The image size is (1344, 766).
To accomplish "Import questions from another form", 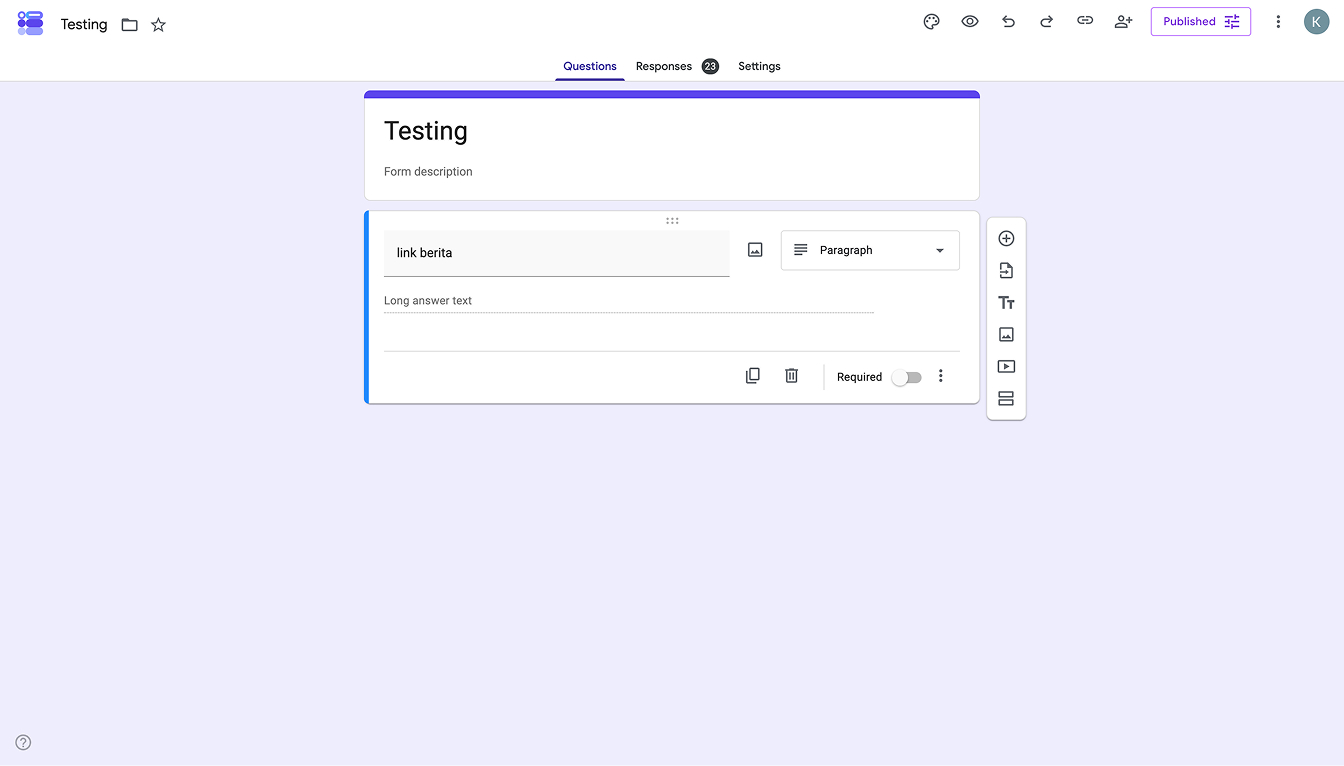I will tap(1006, 270).
